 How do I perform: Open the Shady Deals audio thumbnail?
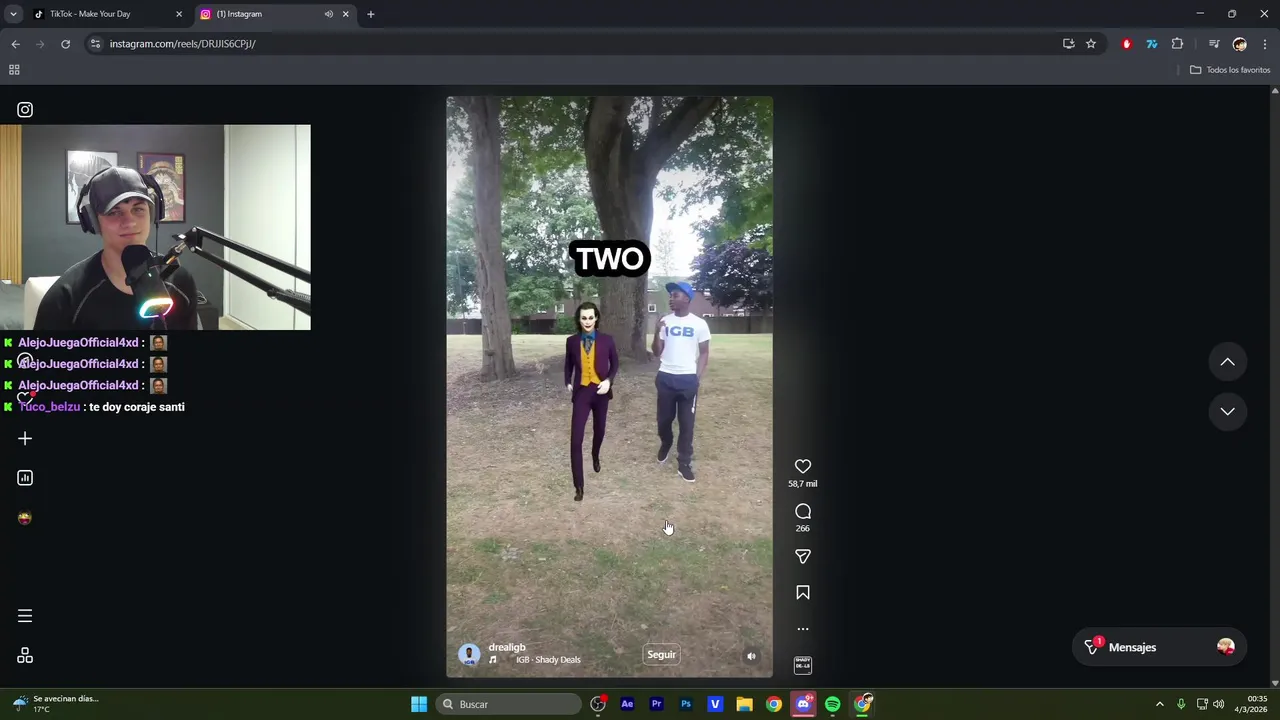click(802, 665)
